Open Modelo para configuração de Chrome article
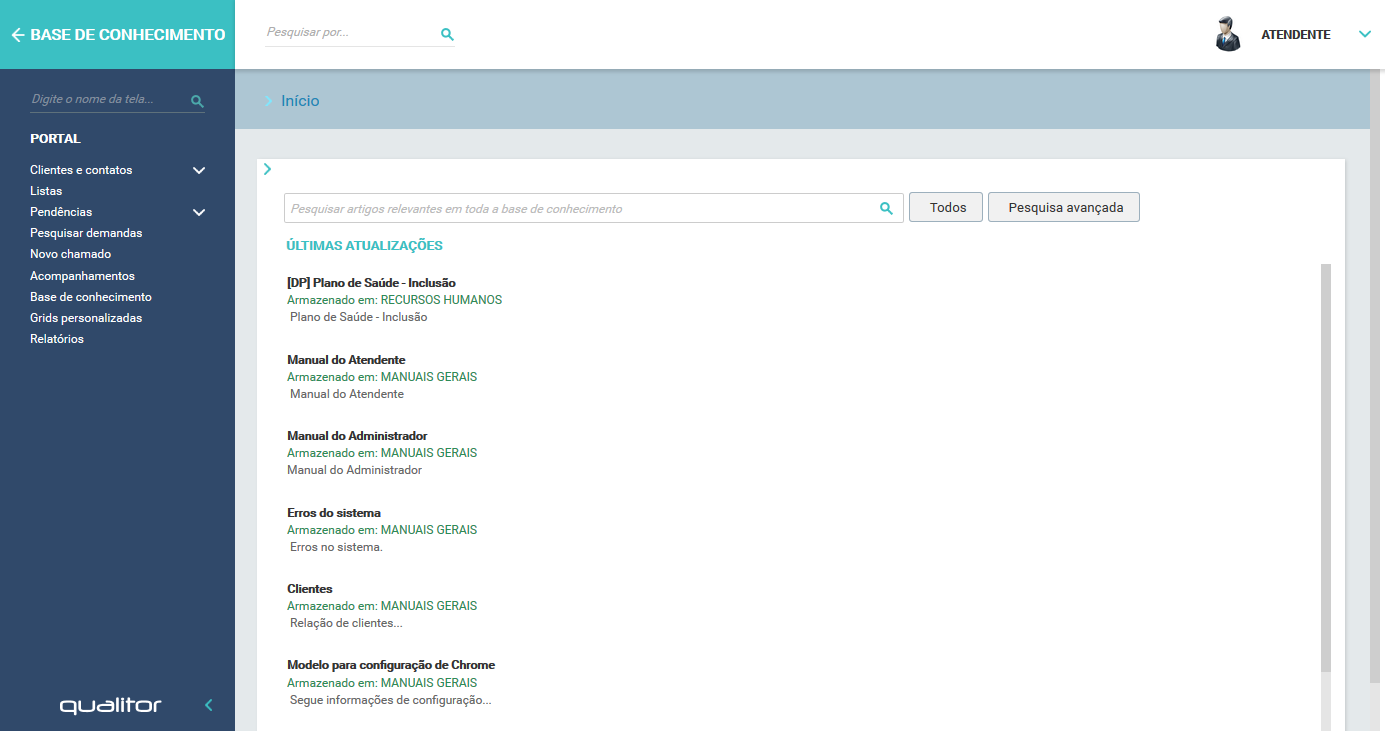This screenshot has height=731, width=1385. click(x=391, y=665)
